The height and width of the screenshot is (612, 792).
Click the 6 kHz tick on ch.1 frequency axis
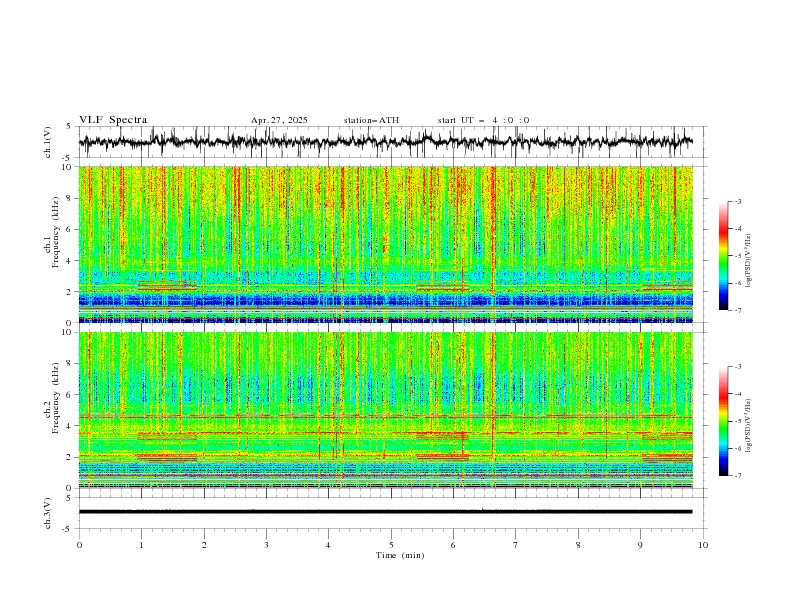pos(70,230)
